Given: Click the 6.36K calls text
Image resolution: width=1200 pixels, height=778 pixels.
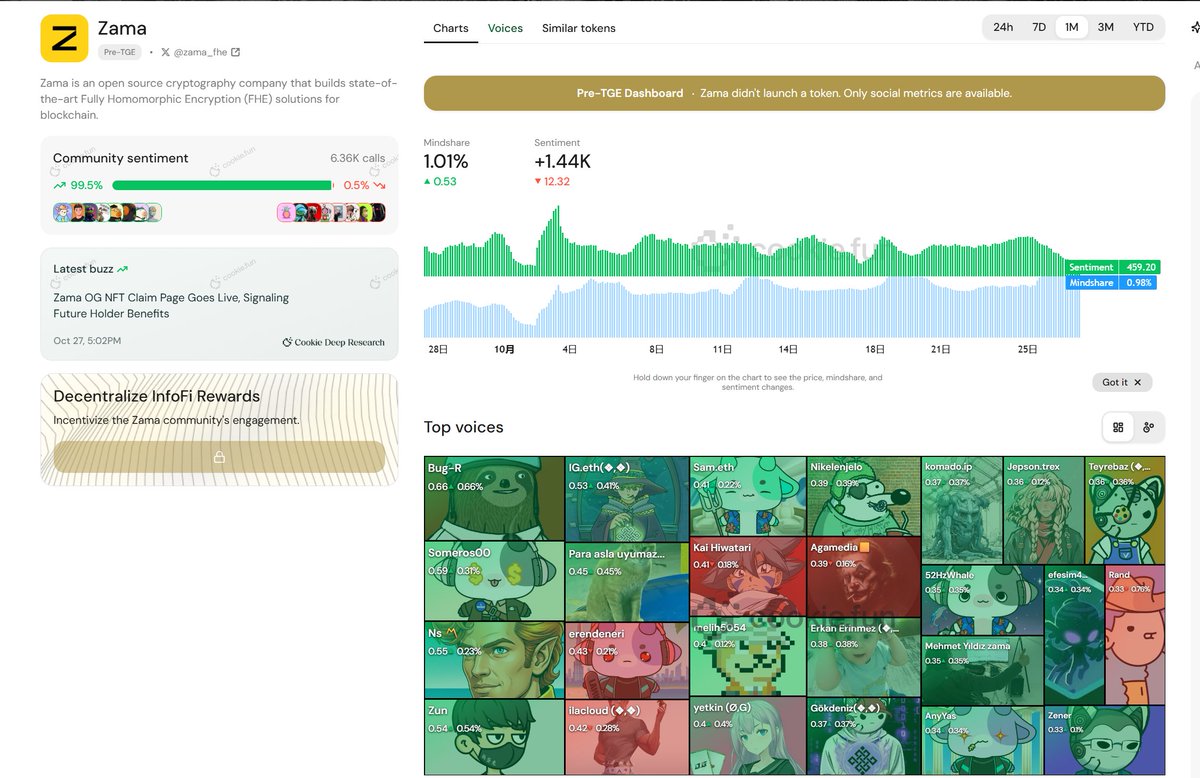Looking at the screenshot, I should 358,158.
